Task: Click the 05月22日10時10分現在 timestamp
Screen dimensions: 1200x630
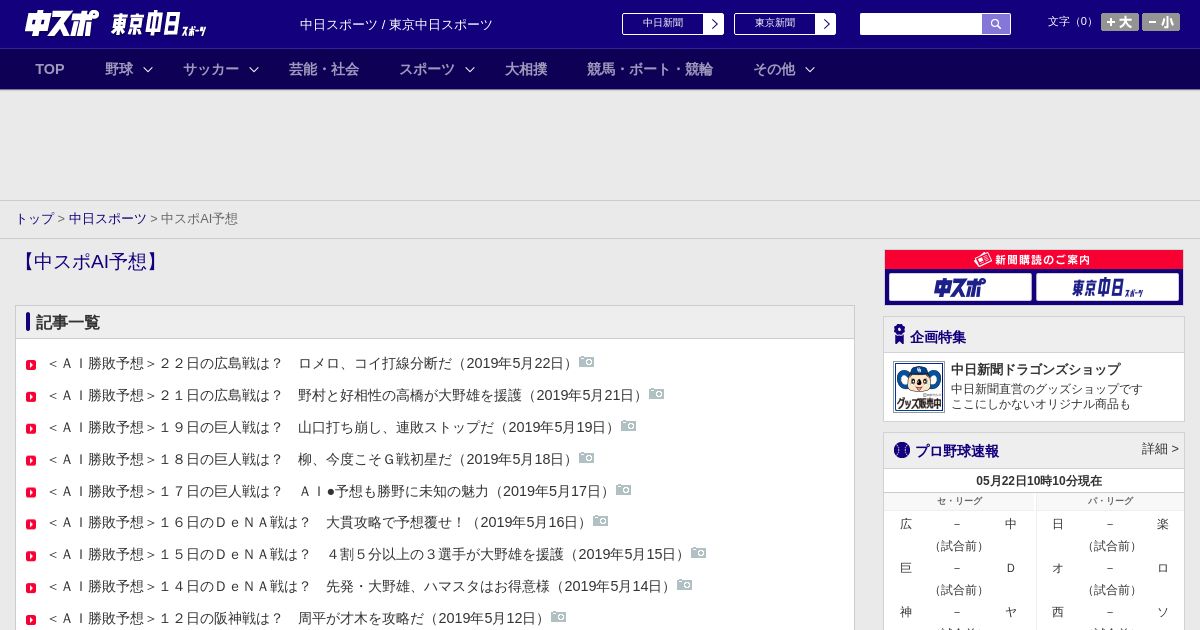Action: 1039,481
